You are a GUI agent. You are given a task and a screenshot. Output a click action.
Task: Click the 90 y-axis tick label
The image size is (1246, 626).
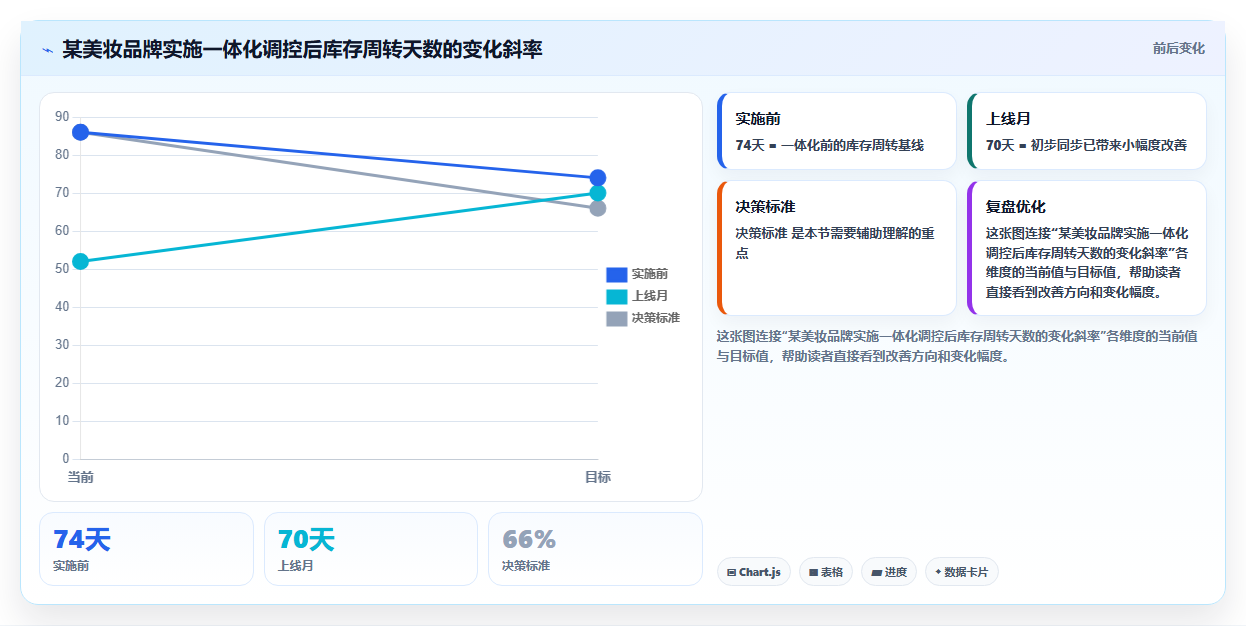62,117
